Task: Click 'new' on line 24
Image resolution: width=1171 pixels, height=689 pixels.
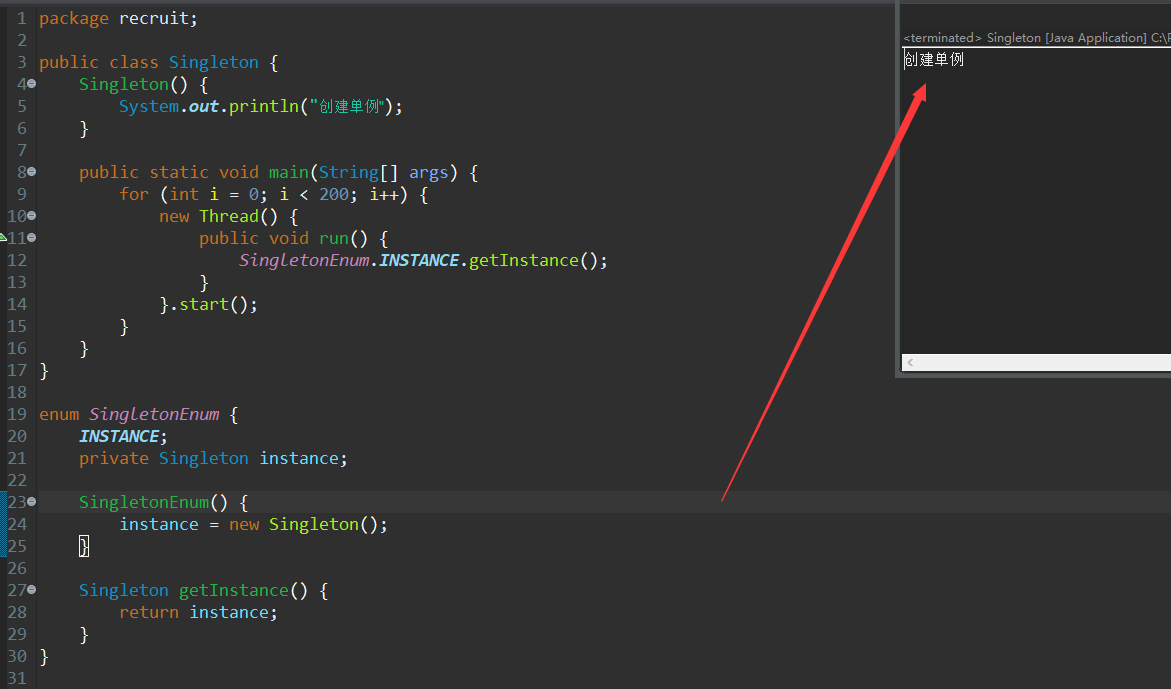Action: pyautogui.click(x=244, y=526)
